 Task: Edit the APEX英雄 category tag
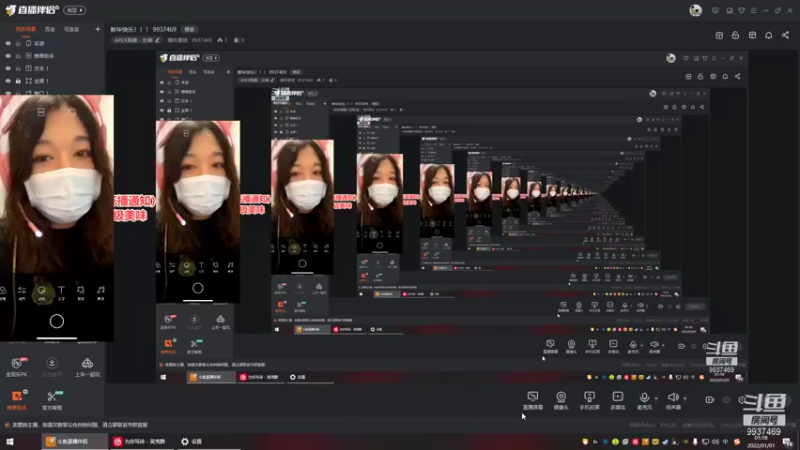click(136, 40)
